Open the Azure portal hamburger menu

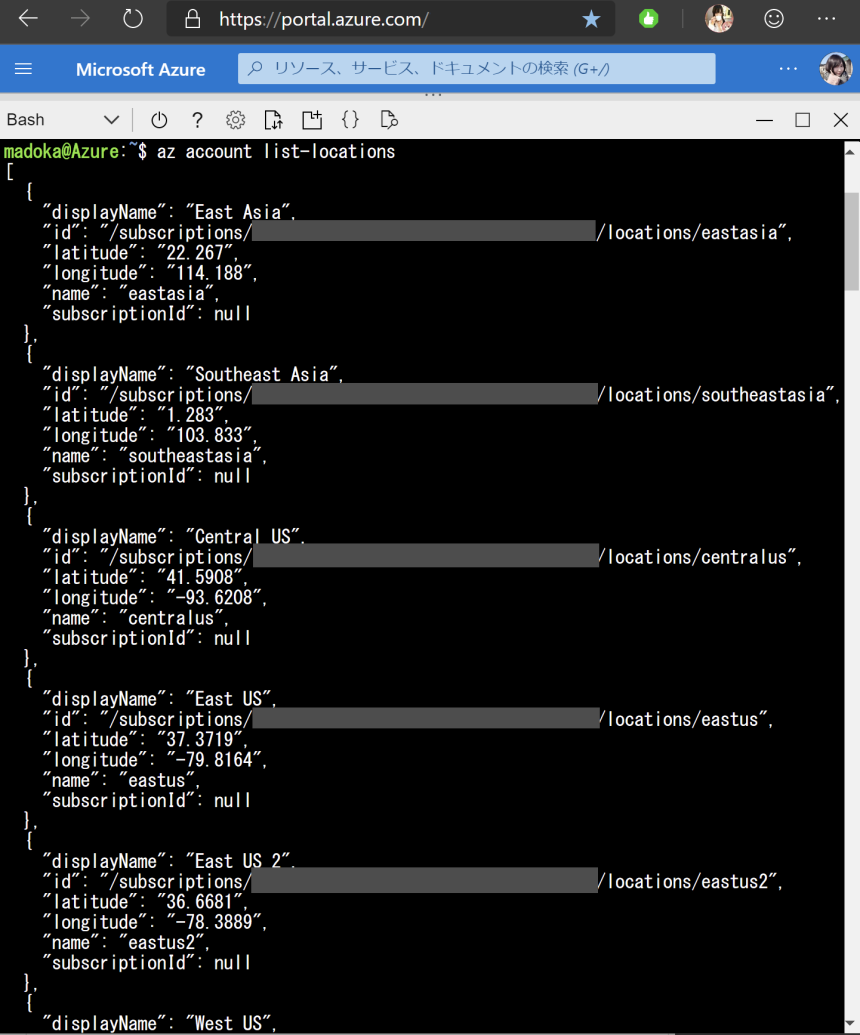[23, 68]
